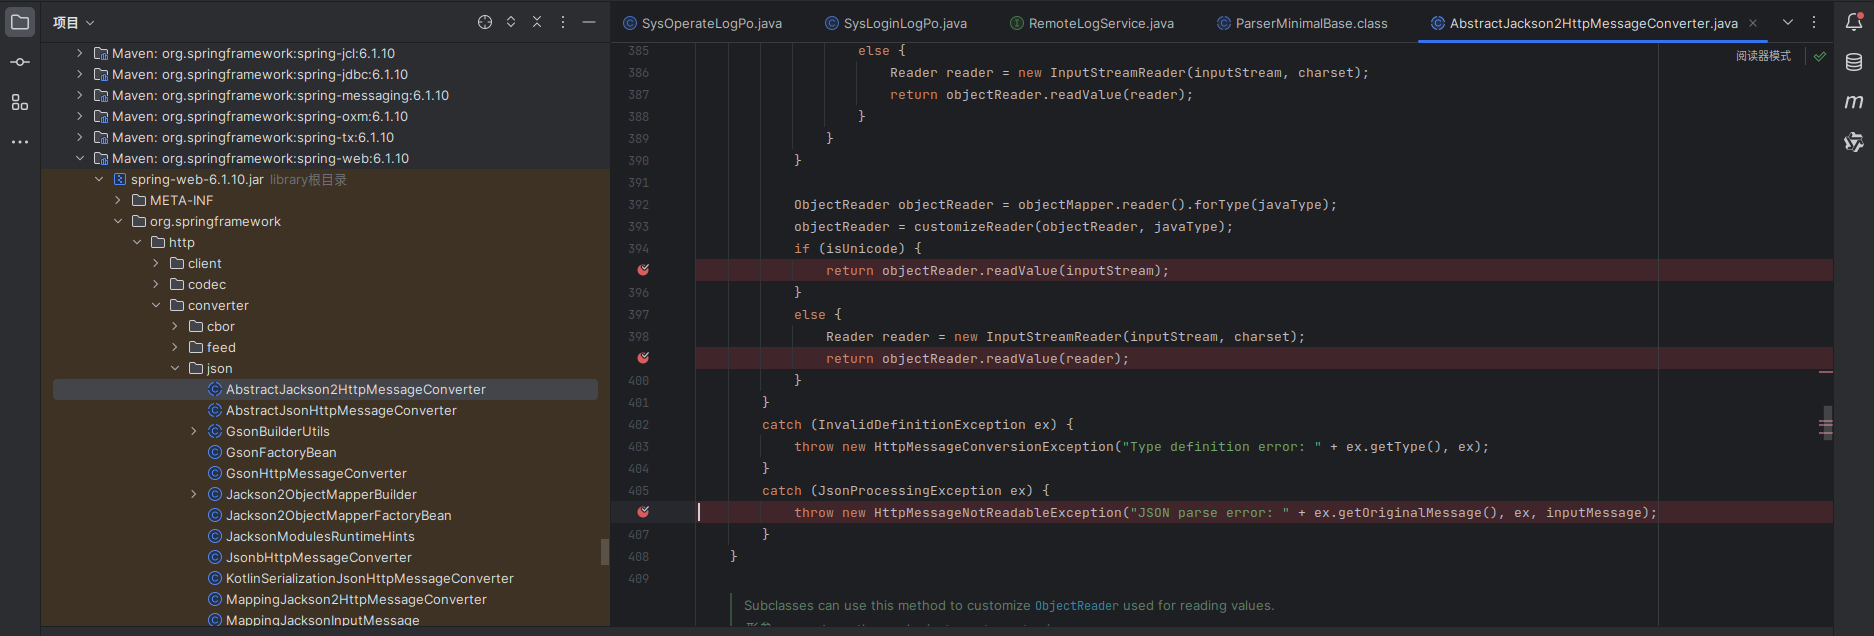Hide the project tool window

pos(589,22)
